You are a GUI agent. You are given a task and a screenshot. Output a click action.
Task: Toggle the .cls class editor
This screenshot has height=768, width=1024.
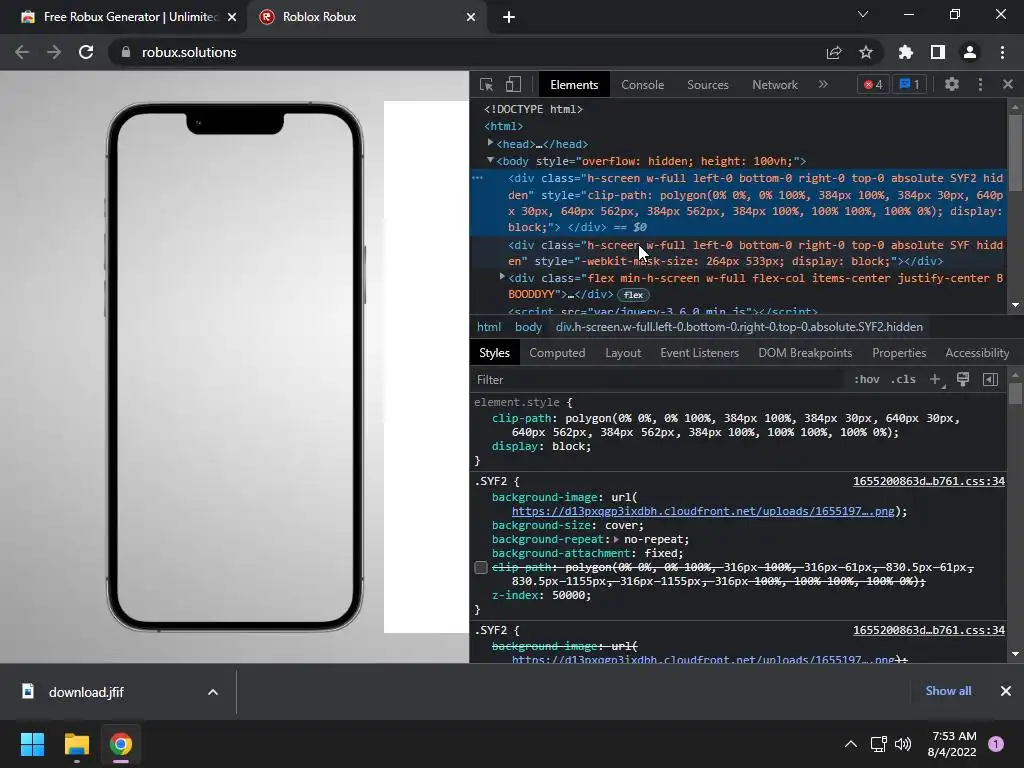coord(903,379)
